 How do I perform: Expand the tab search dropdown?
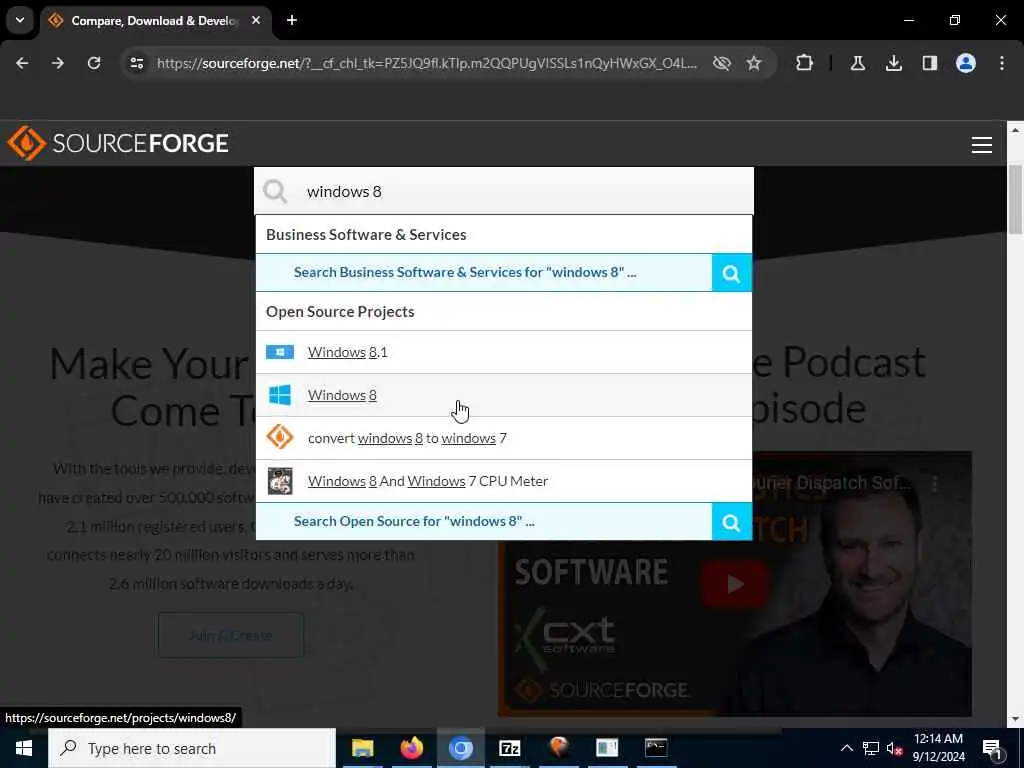click(x=20, y=20)
